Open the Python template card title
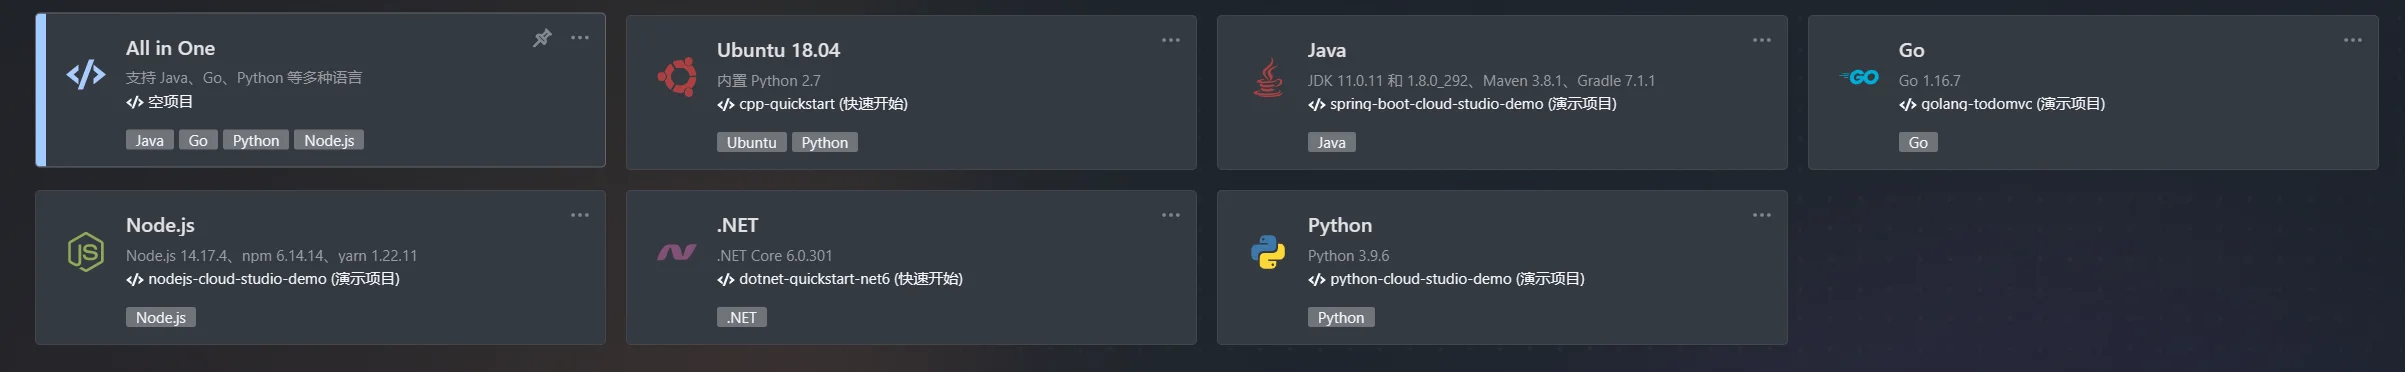The height and width of the screenshot is (372, 2405). [x=1340, y=225]
